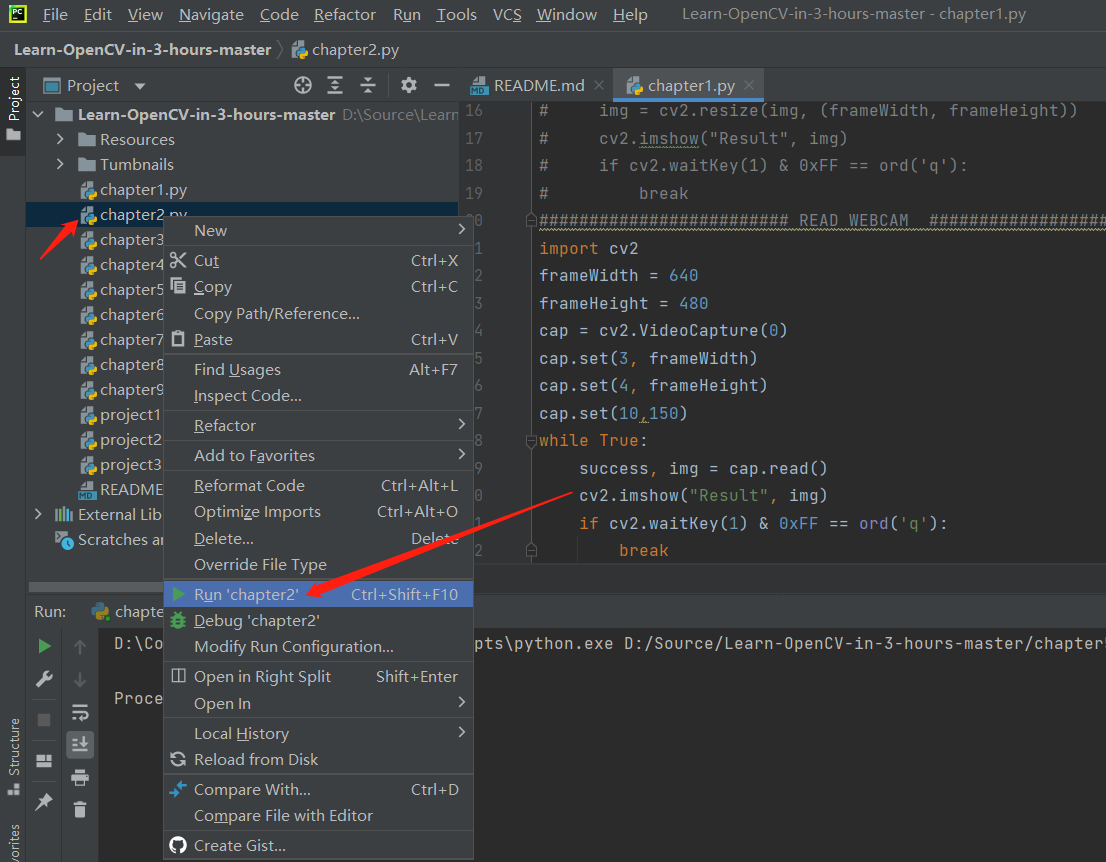1106x862 pixels.
Task: Click the trash Clear All icon
Action: tap(80, 809)
